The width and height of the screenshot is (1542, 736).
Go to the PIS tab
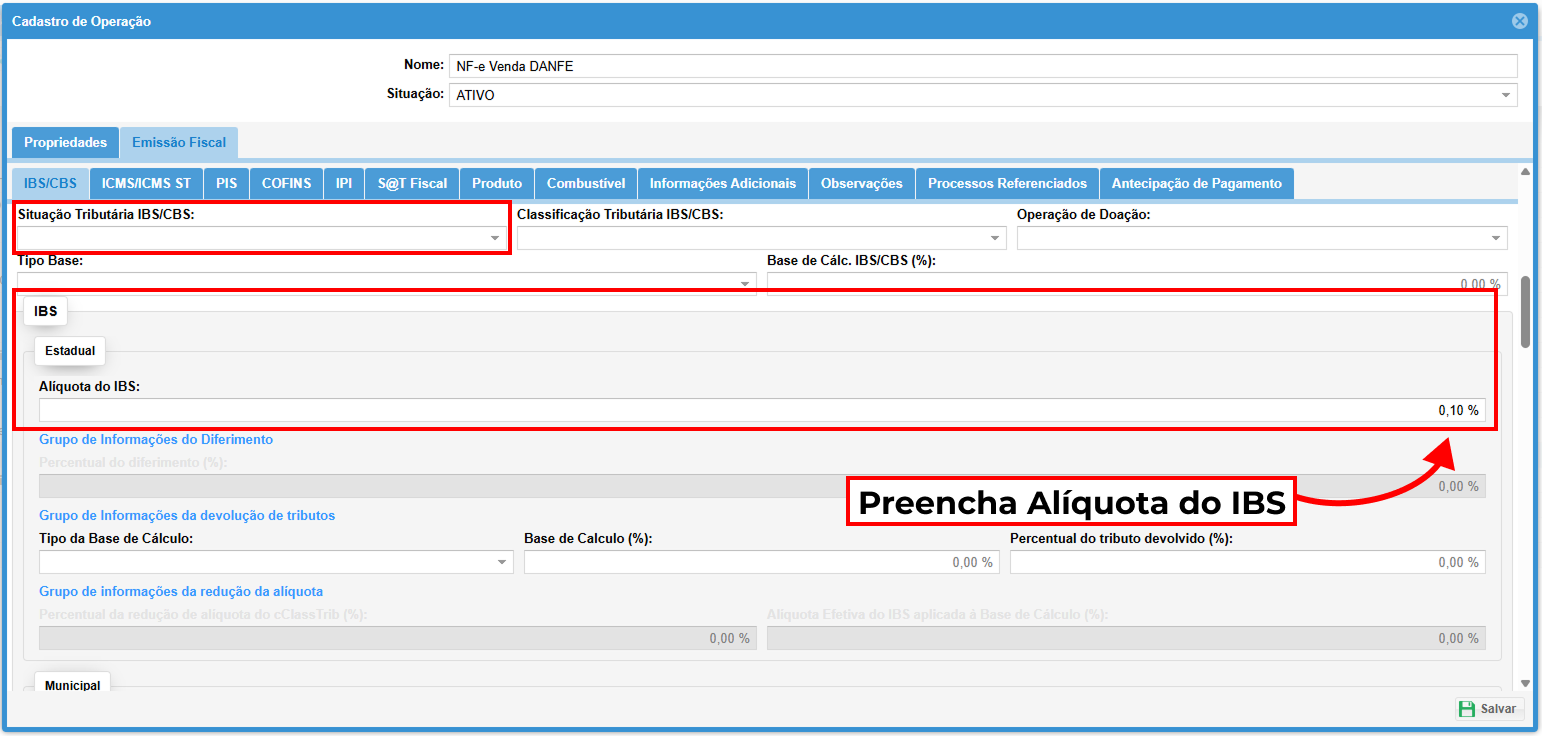tap(226, 184)
